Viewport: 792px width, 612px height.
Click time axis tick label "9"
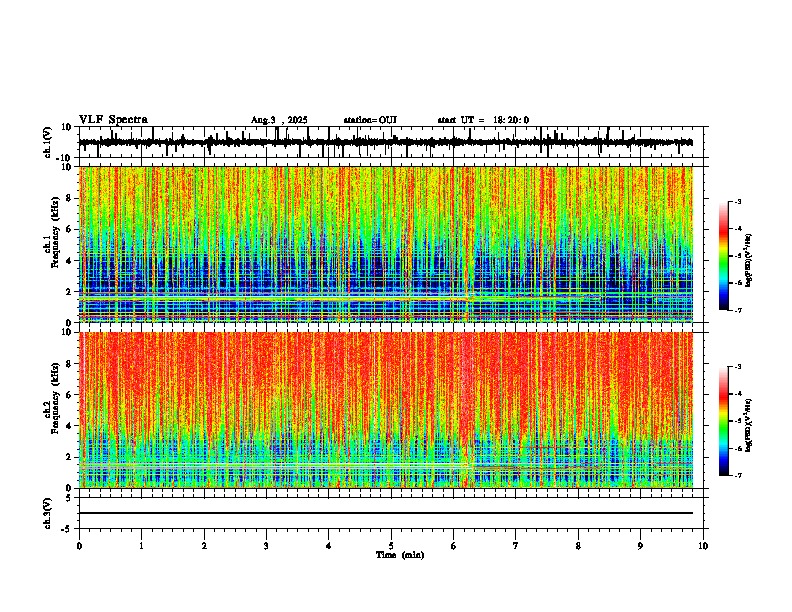tap(640, 546)
